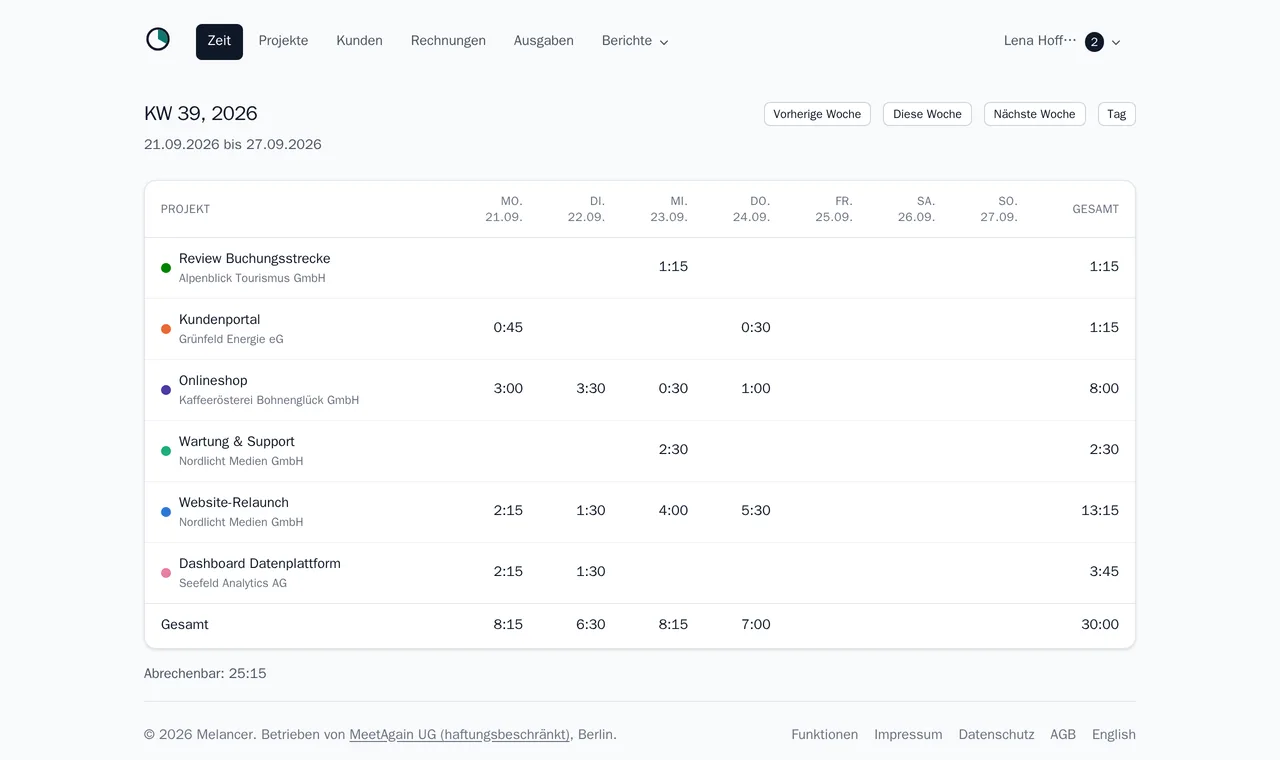Open the Wartung & Support project

(236, 441)
